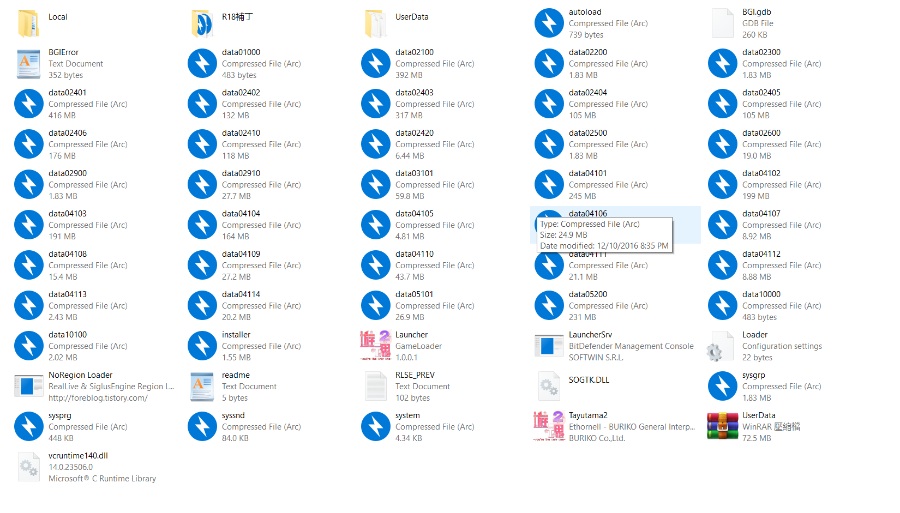Click the data03101 archive icon
Screen dimensions: 900x513
click(375, 184)
